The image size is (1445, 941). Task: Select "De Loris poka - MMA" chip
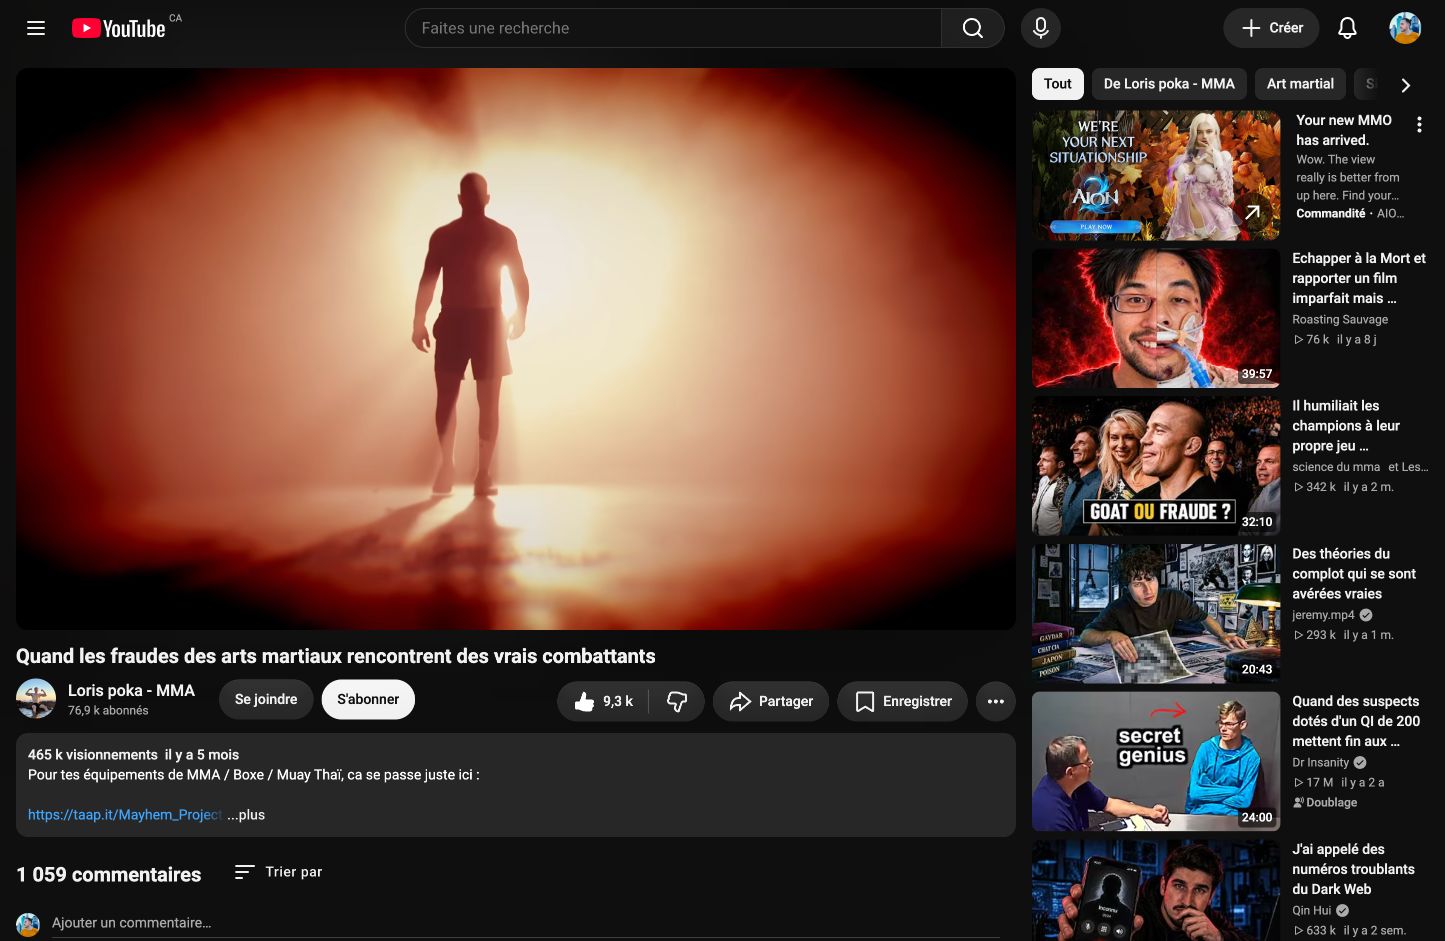(x=1169, y=84)
